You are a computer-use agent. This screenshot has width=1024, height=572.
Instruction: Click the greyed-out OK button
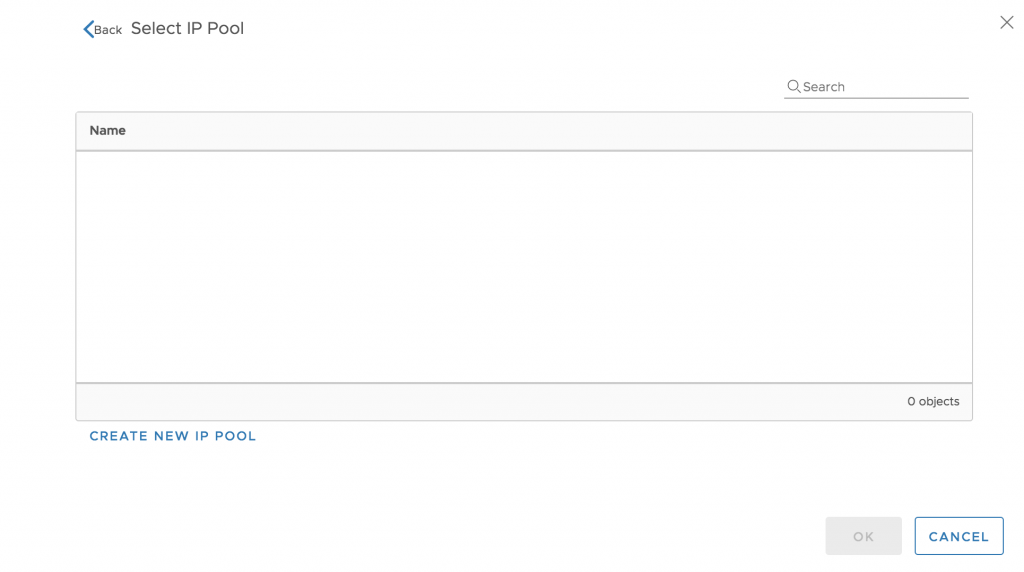pos(863,536)
